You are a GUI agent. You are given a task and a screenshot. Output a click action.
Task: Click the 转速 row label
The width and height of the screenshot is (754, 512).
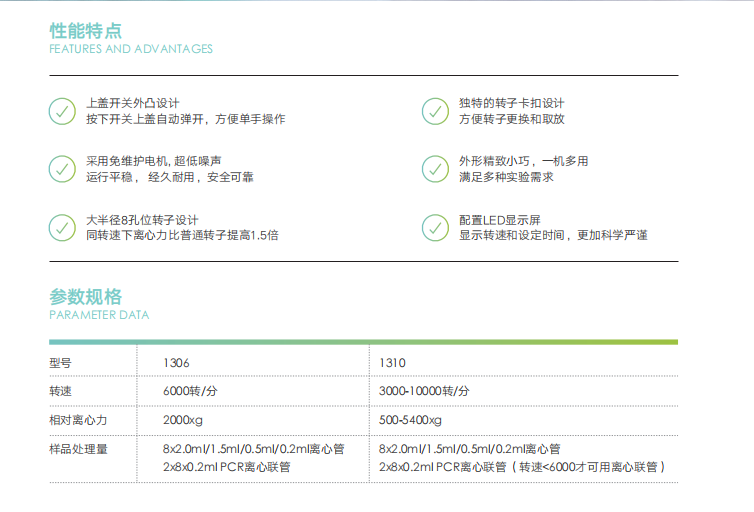[x=60, y=391]
